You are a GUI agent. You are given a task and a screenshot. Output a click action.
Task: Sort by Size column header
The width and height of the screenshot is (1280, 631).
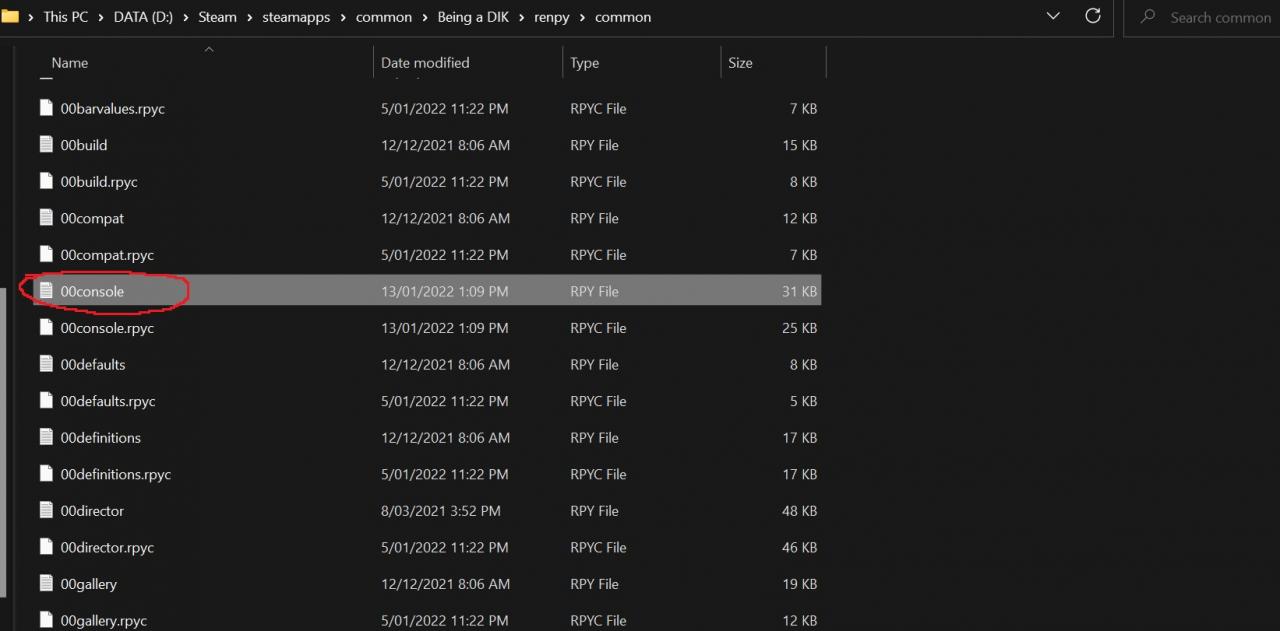740,62
